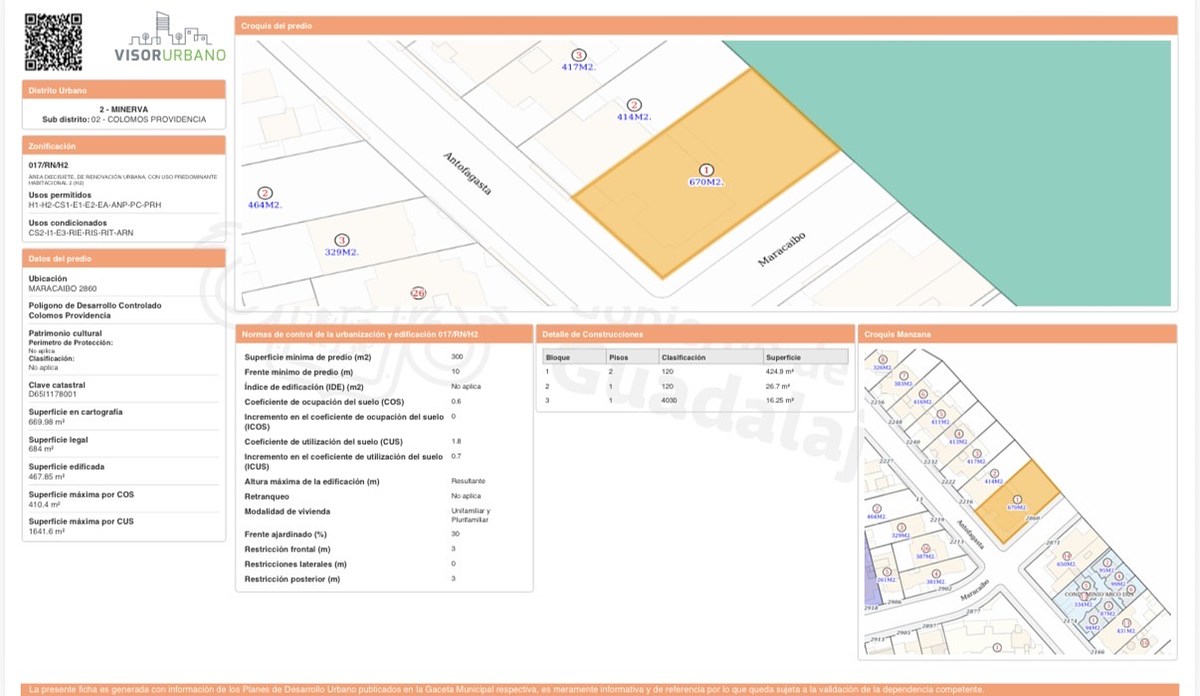Click the QR code image
Screen dimensions: 1200x696
53,42
